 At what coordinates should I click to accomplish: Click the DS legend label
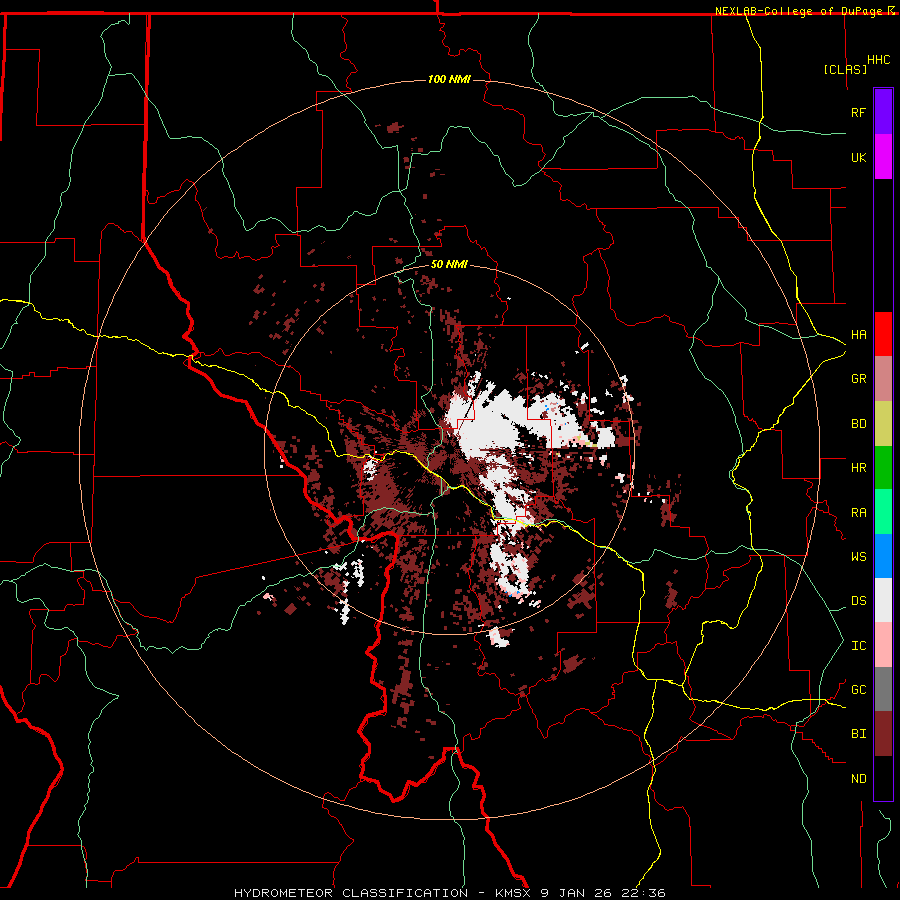coord(858,601)
